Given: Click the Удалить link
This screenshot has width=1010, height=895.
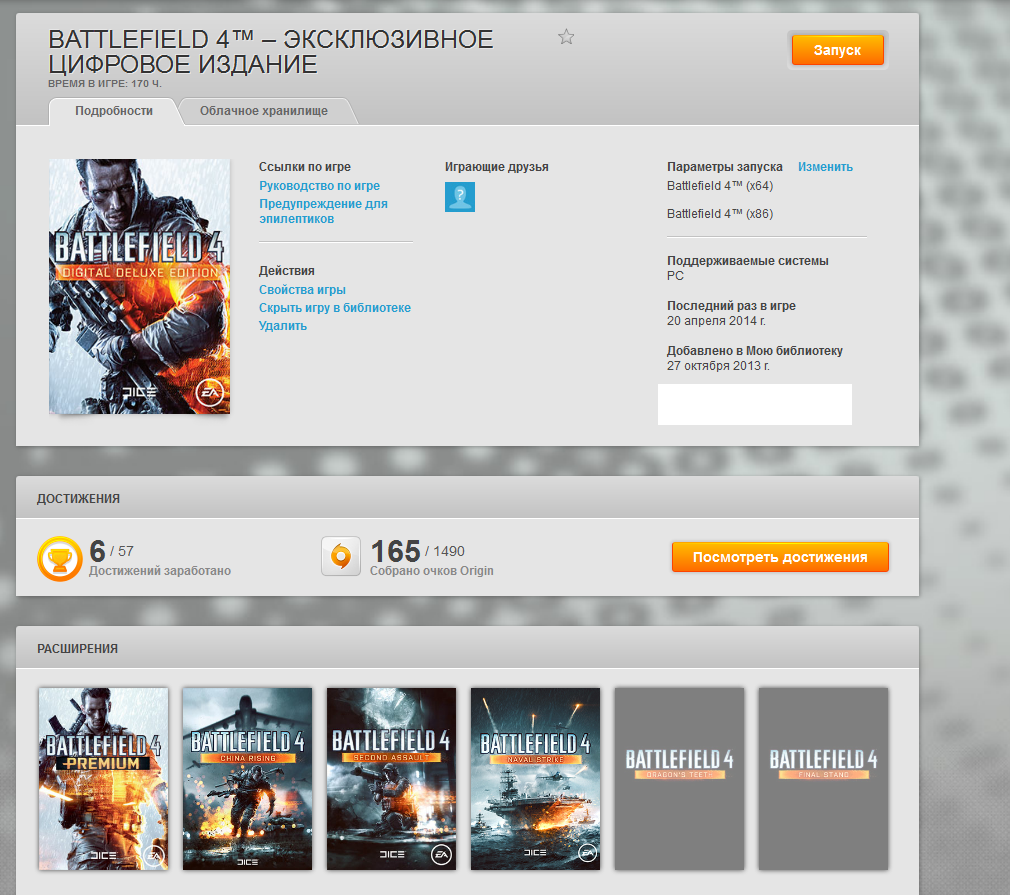Looking at the screenshot, I should point(283,326).
